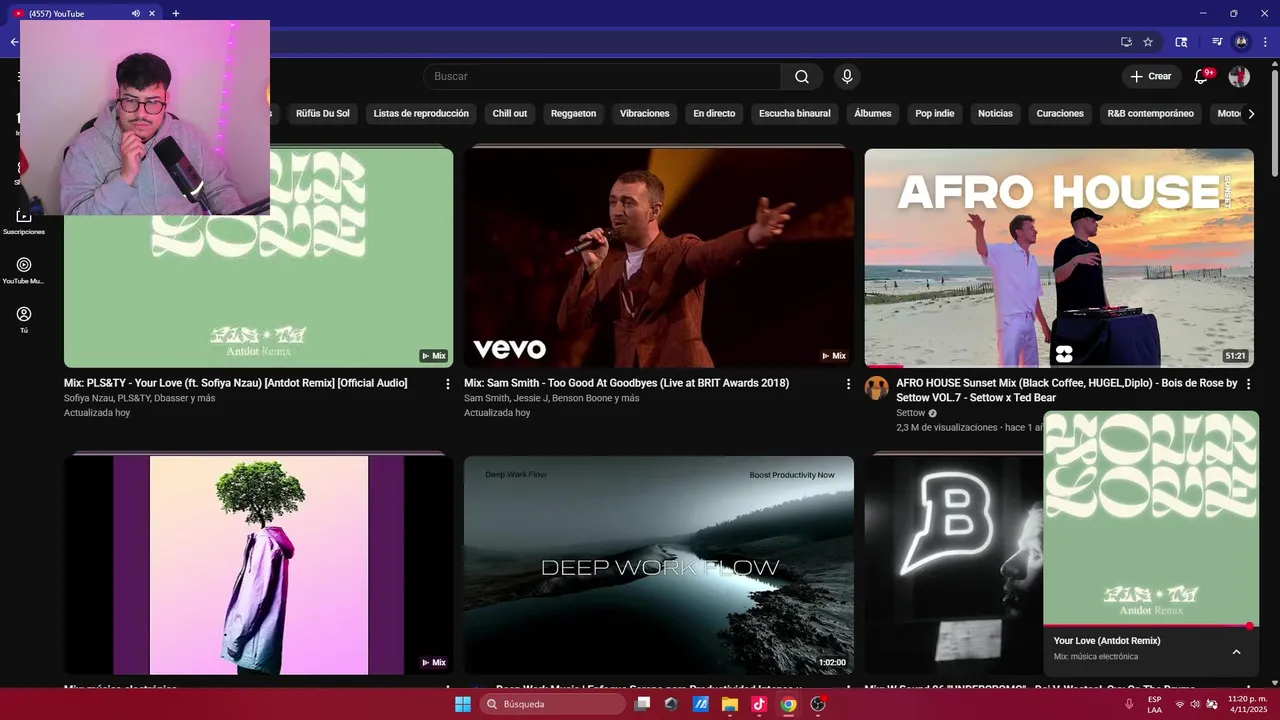Select the Vibraciones chip
1280x720 pixels.
point(645,114)
